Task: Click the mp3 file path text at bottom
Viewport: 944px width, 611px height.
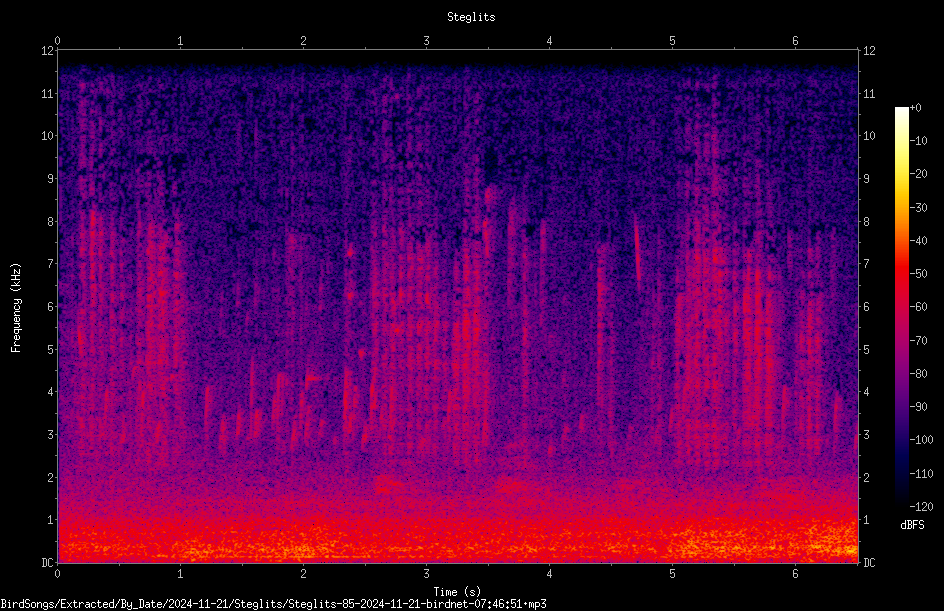Action: 273,604
